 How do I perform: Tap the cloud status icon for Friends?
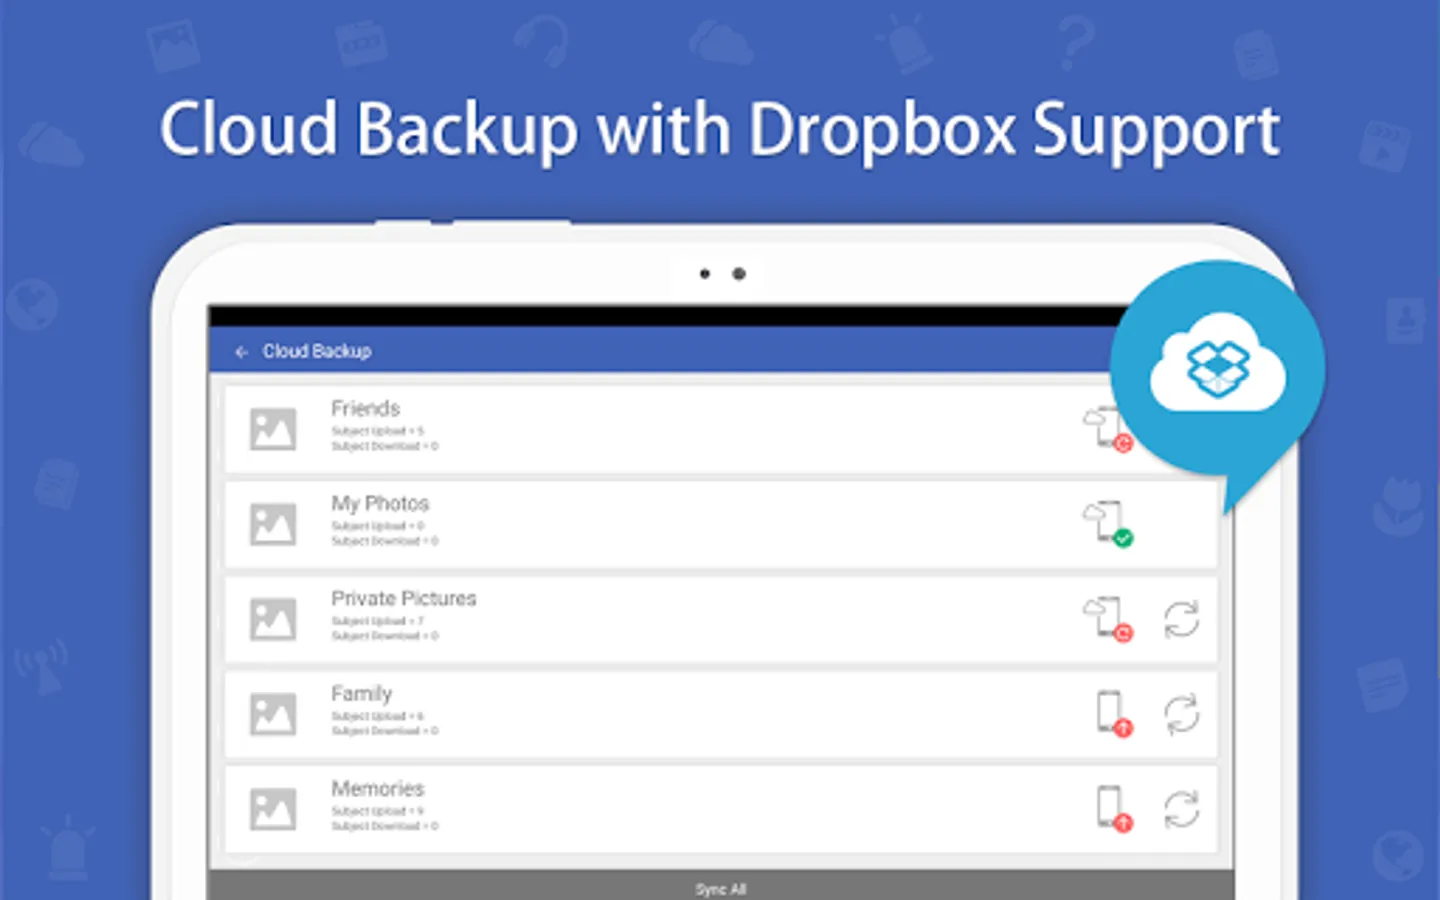pyautogui.click(x=1108, y=430)
